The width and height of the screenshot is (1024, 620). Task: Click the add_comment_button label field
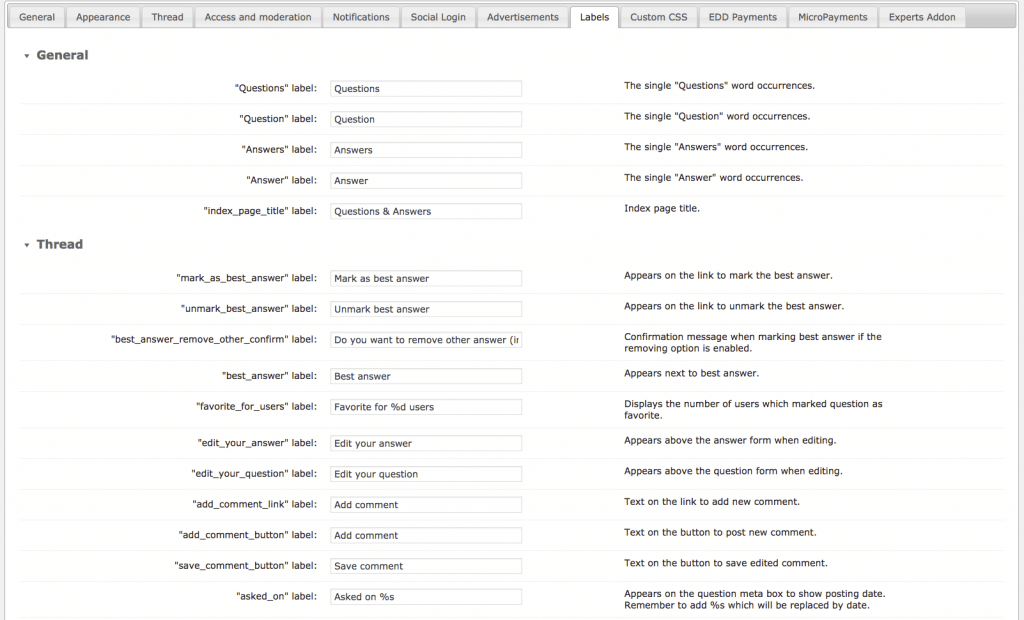(426, 535)
